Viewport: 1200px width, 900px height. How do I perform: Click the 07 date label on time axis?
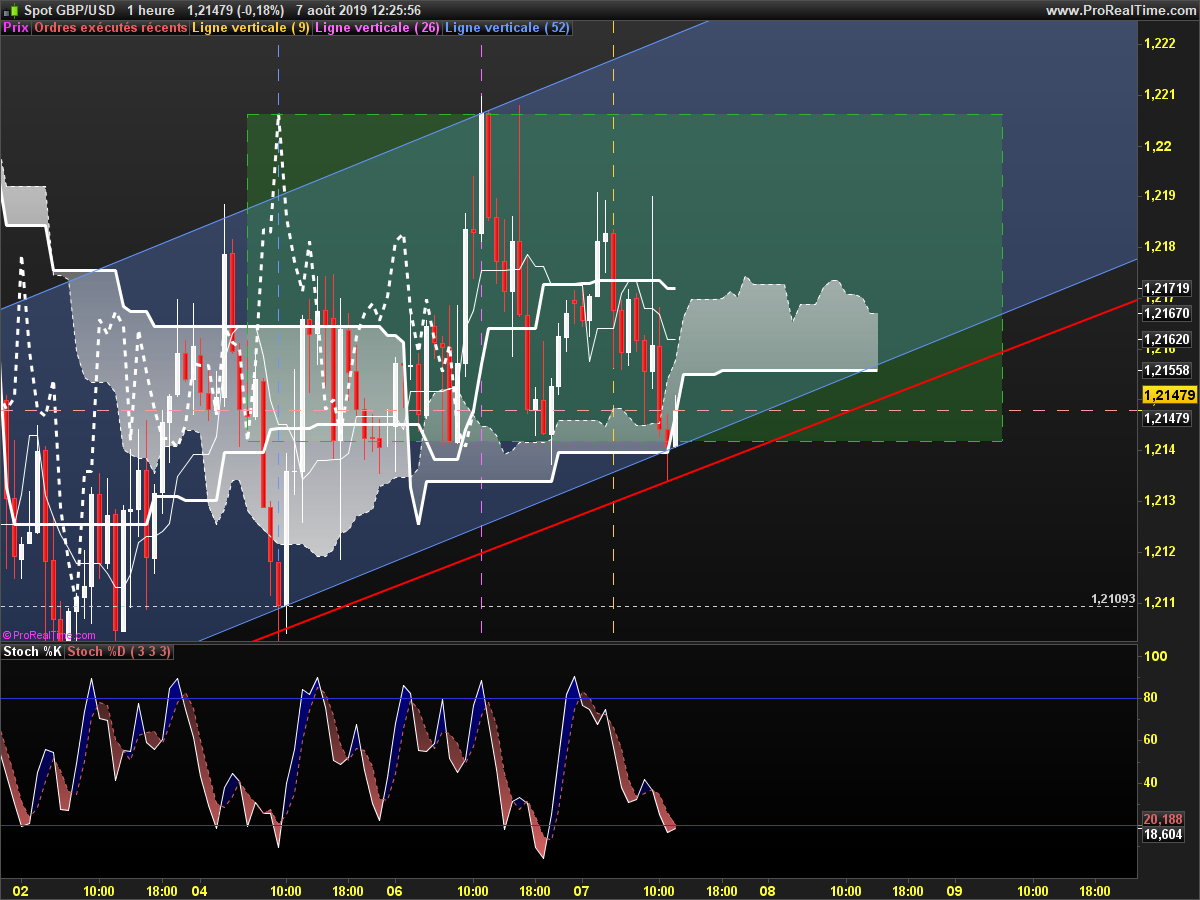(x=581, y=890)
